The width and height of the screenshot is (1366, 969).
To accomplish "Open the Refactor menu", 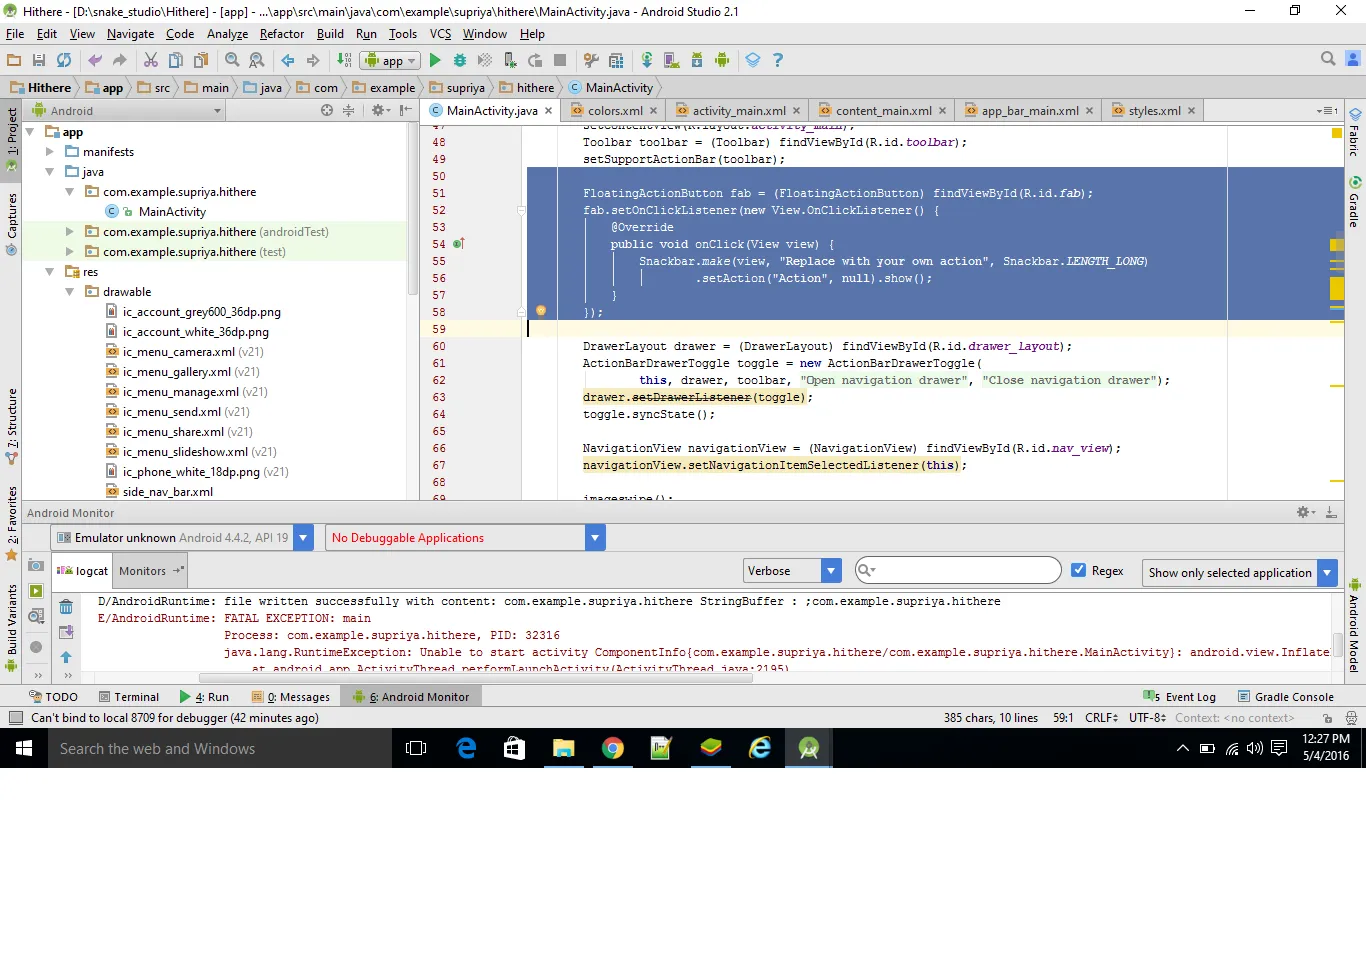I will (281, 34).
